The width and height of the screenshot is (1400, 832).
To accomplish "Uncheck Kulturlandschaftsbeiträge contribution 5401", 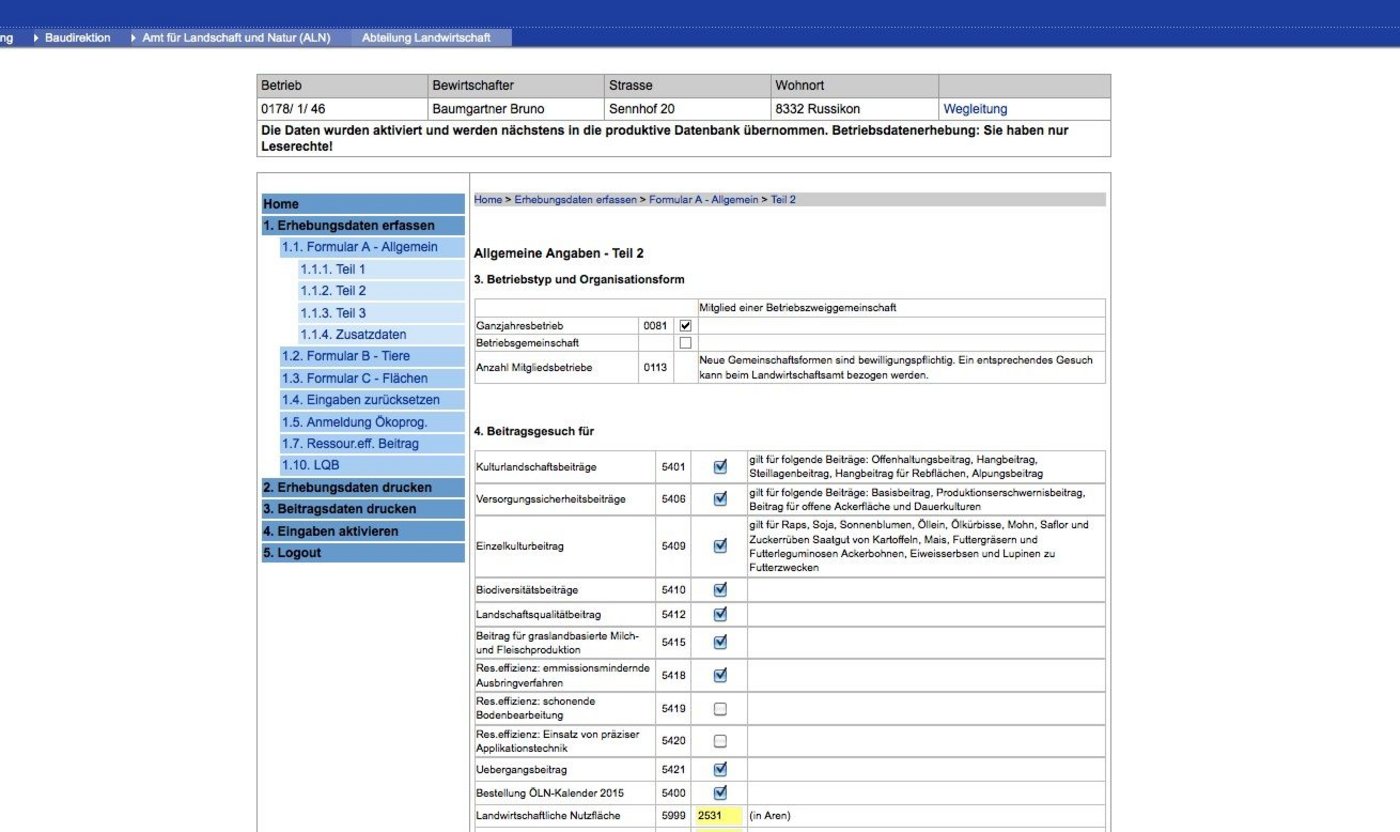I will (718, 466).
